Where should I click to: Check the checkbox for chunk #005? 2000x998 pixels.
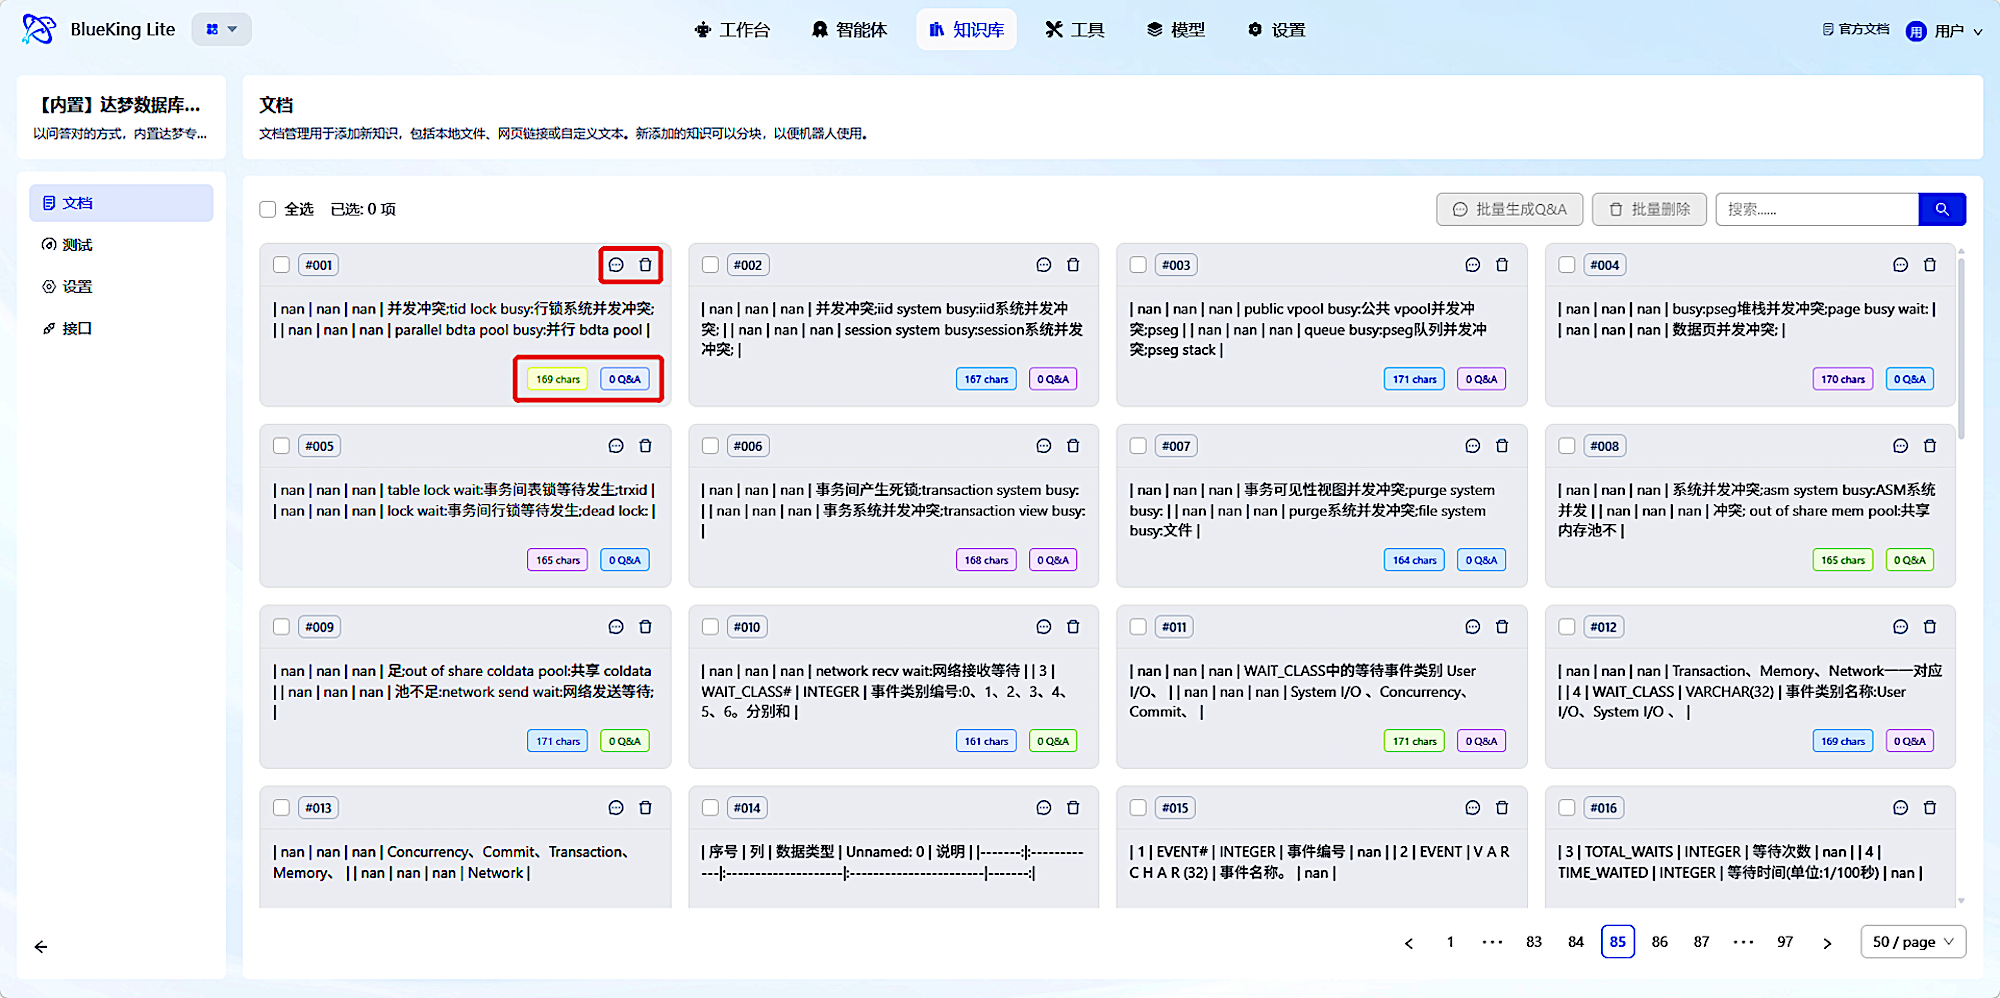click(282, 446)
